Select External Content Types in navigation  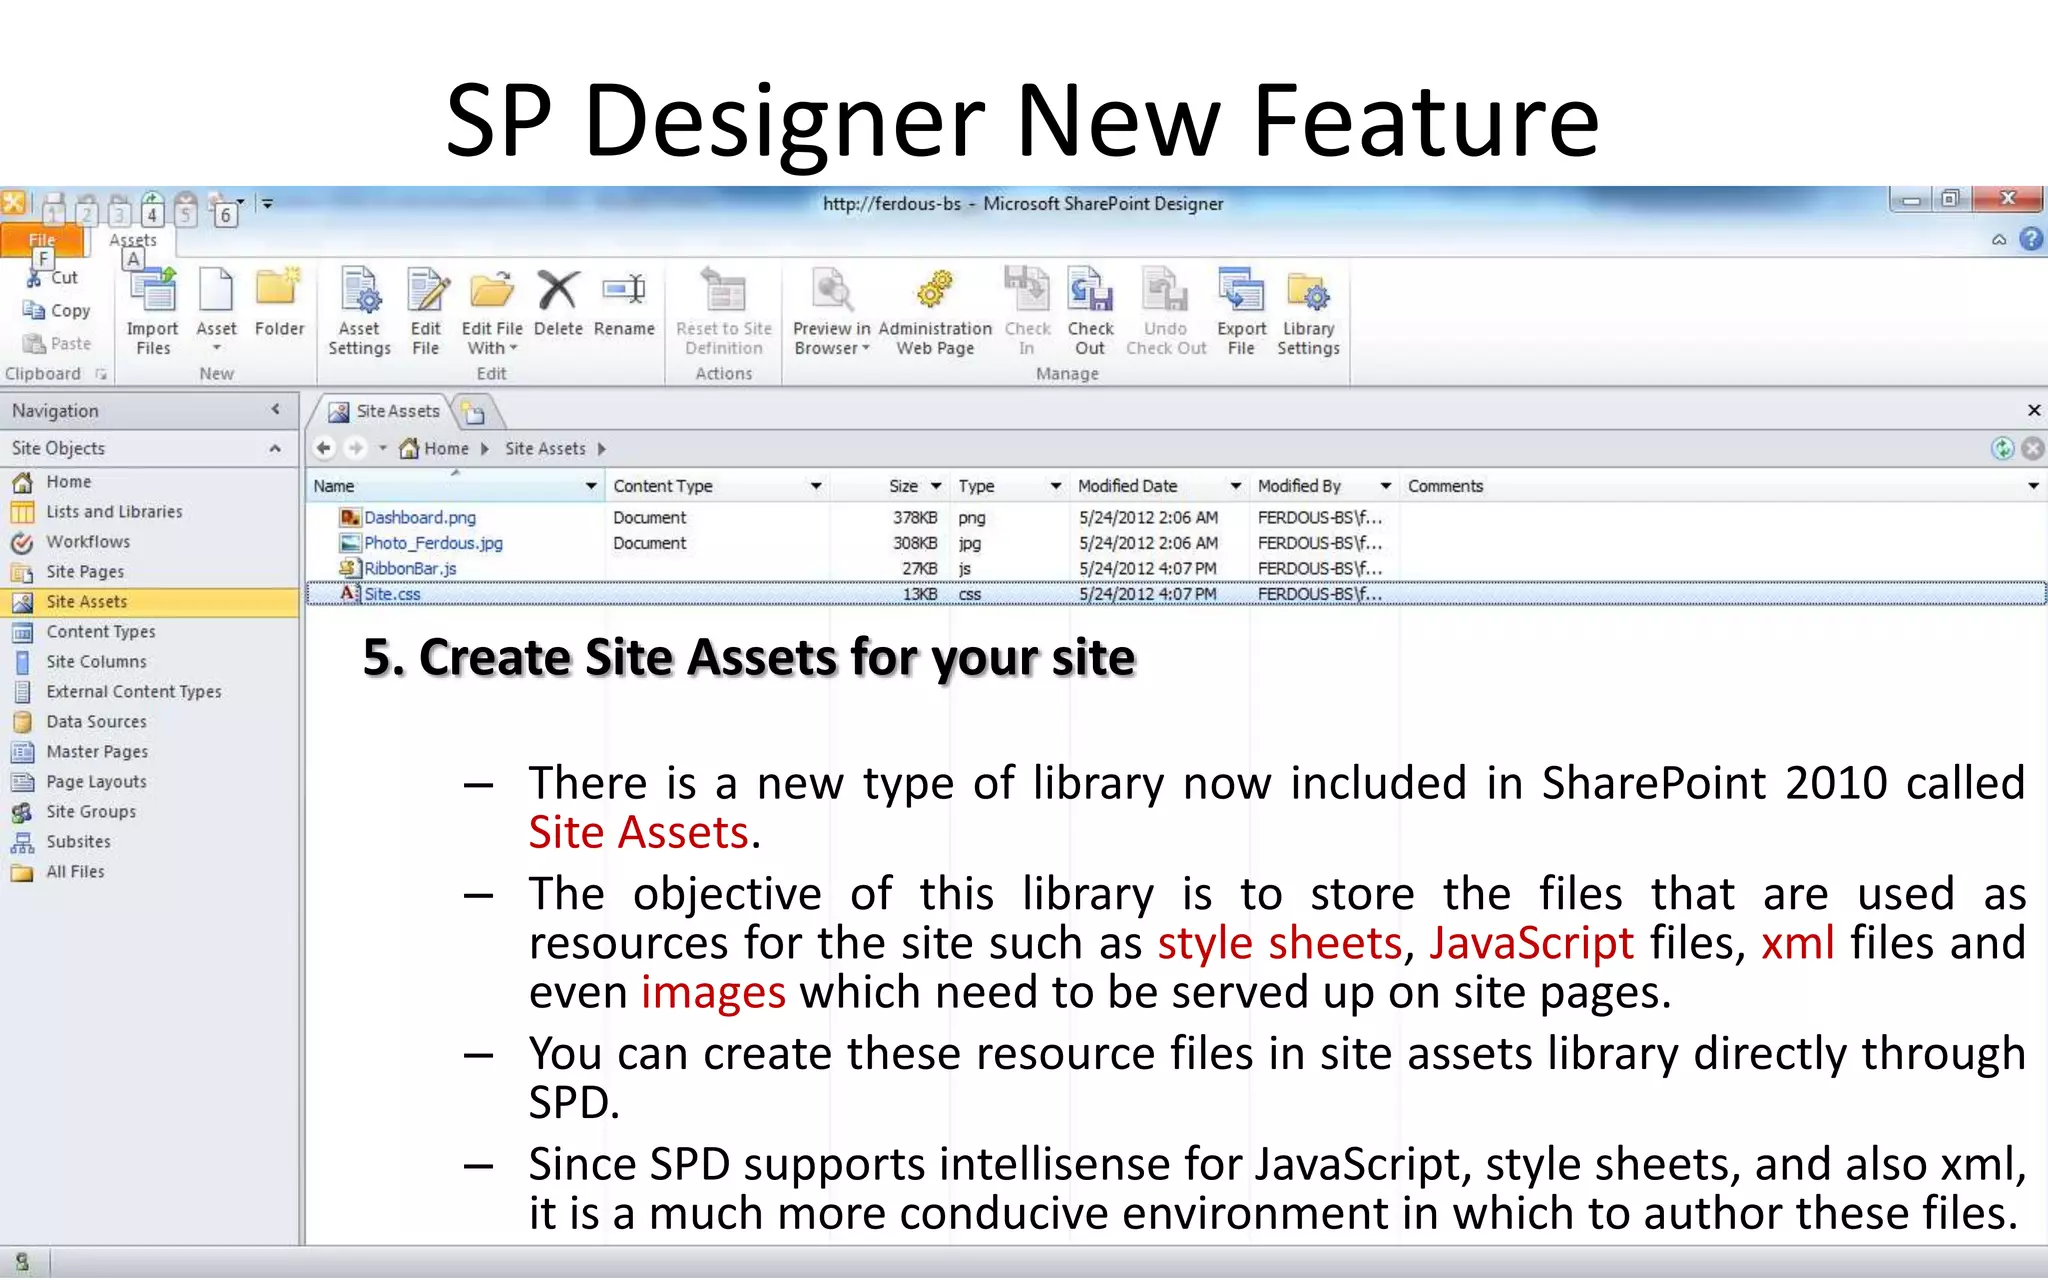coord(134,692)
